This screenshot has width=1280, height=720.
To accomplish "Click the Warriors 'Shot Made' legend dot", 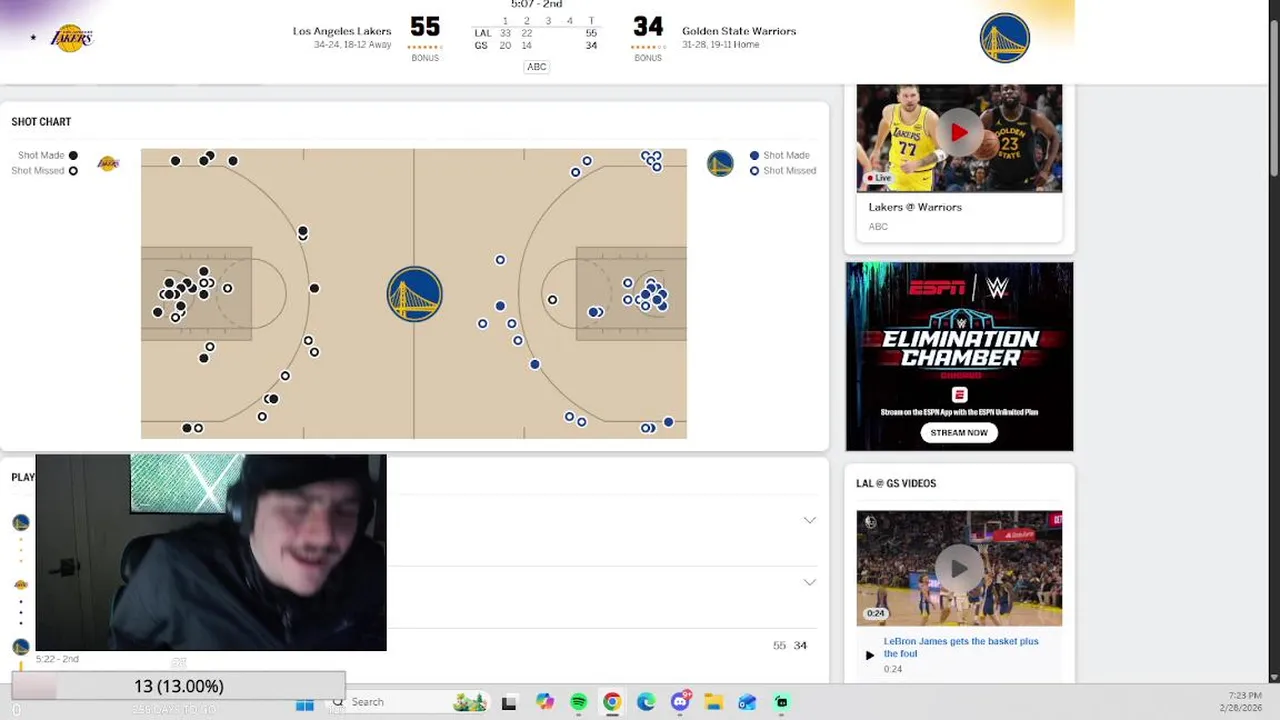I will click(x=754, y=155).
